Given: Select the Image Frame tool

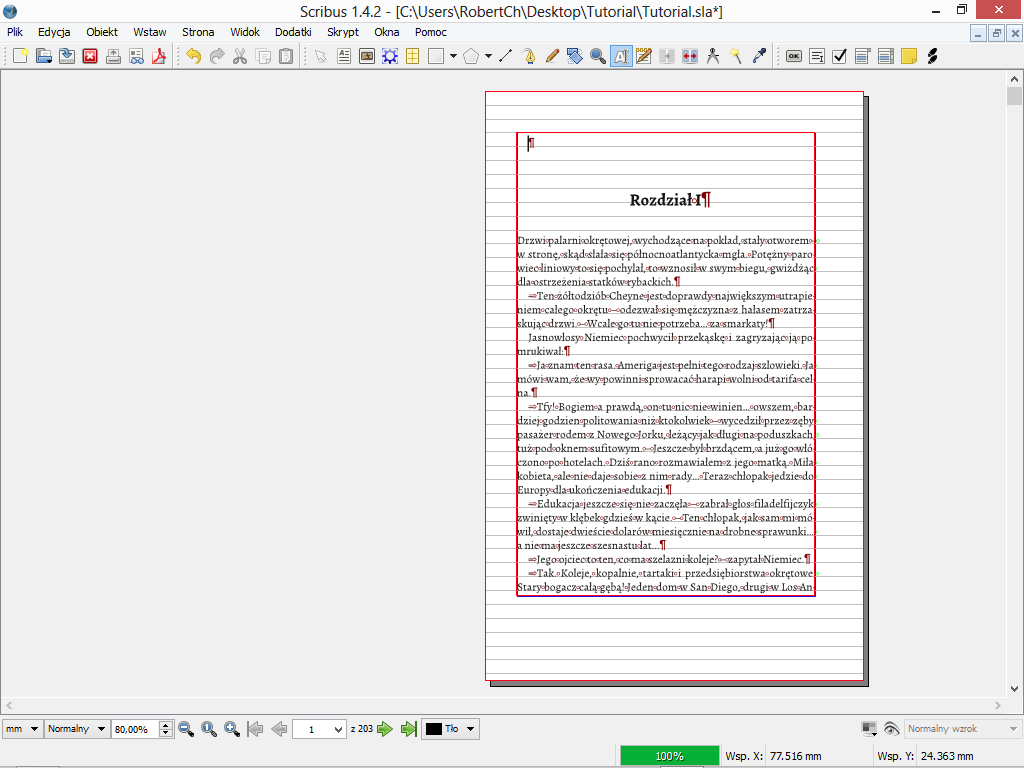Looking at the screenshot, I should [367, 56].
